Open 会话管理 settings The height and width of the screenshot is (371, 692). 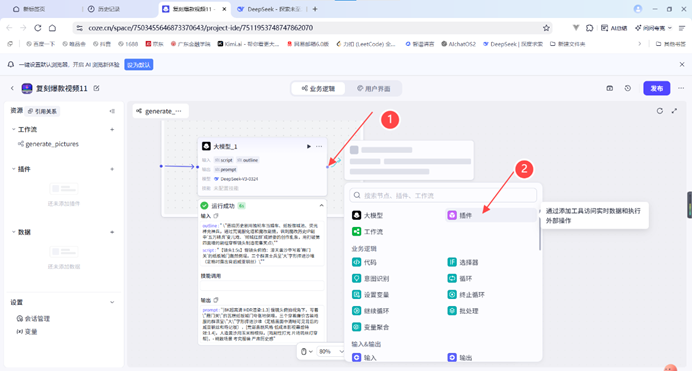coord(34,319)
